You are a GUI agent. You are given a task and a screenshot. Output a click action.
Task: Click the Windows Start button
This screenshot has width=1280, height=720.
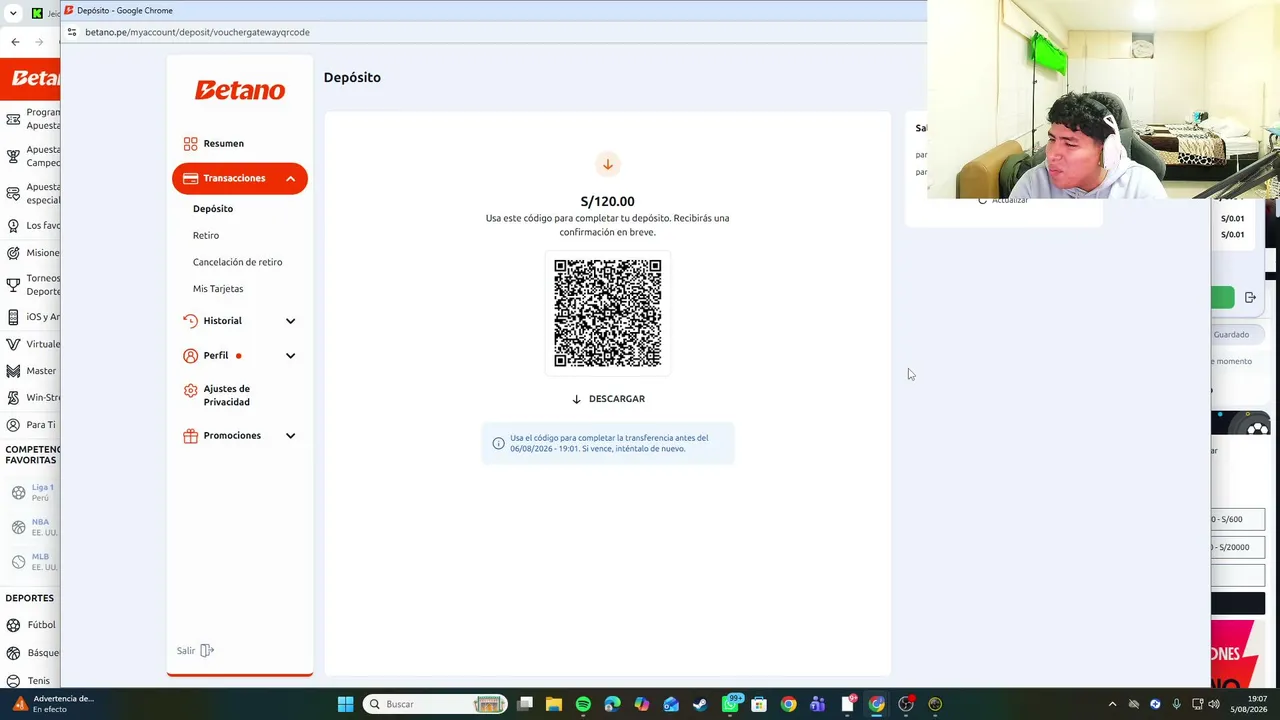tap(345, 704)
